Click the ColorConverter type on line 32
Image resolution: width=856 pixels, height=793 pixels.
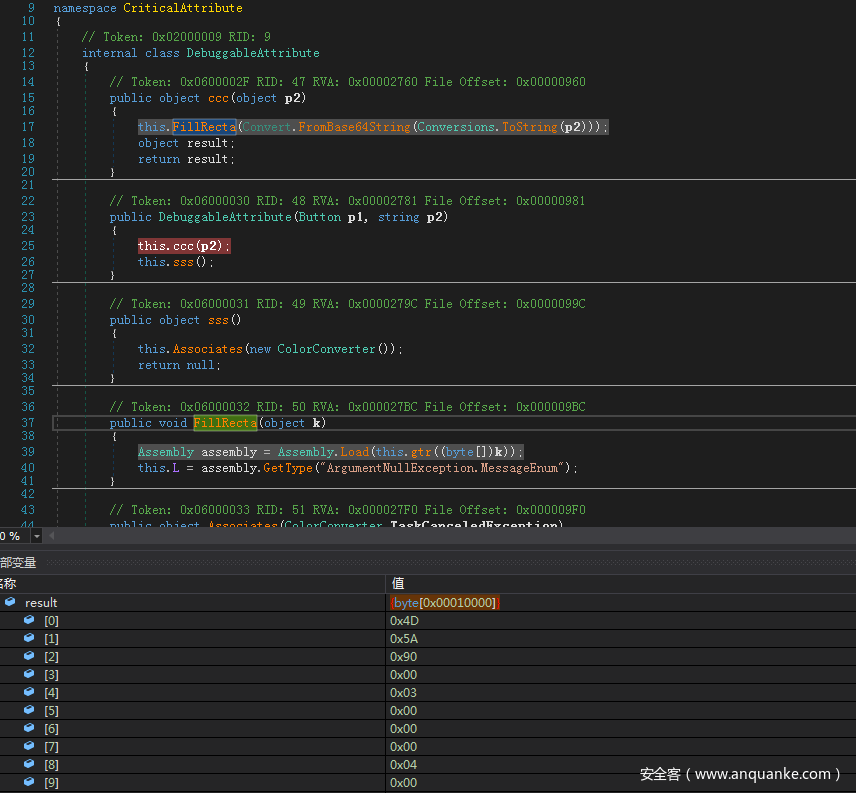[326, 349]
